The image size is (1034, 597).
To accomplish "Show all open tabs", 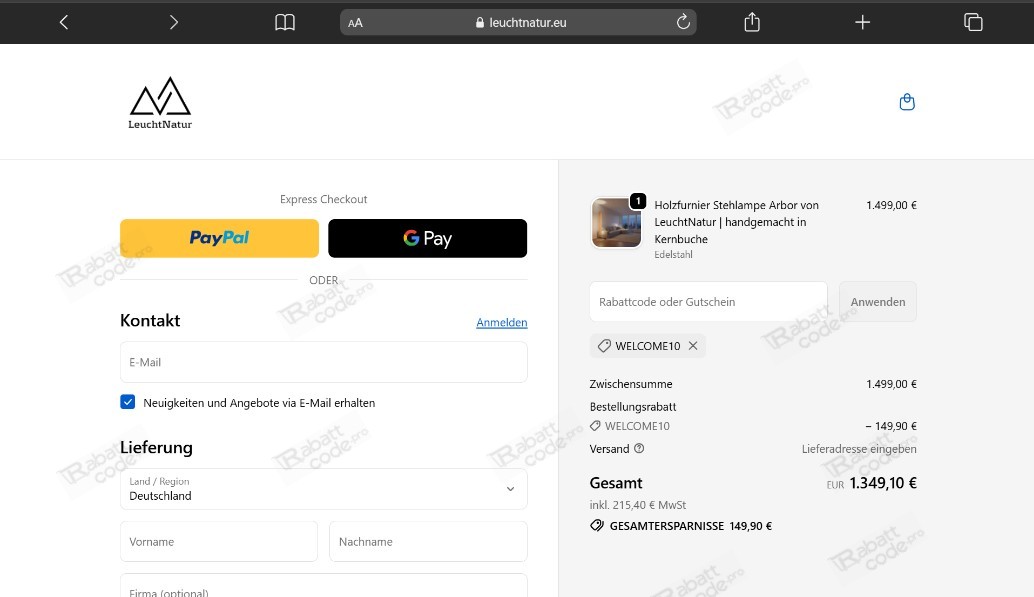I will coord(973,21).
